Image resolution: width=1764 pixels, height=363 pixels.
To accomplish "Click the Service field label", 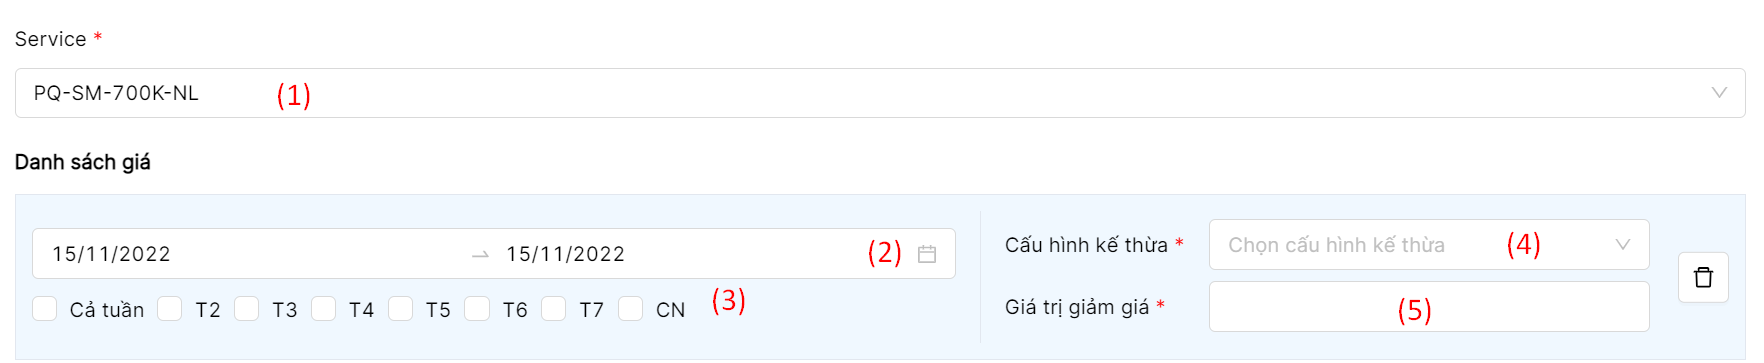I will click(x=51, y=39).
